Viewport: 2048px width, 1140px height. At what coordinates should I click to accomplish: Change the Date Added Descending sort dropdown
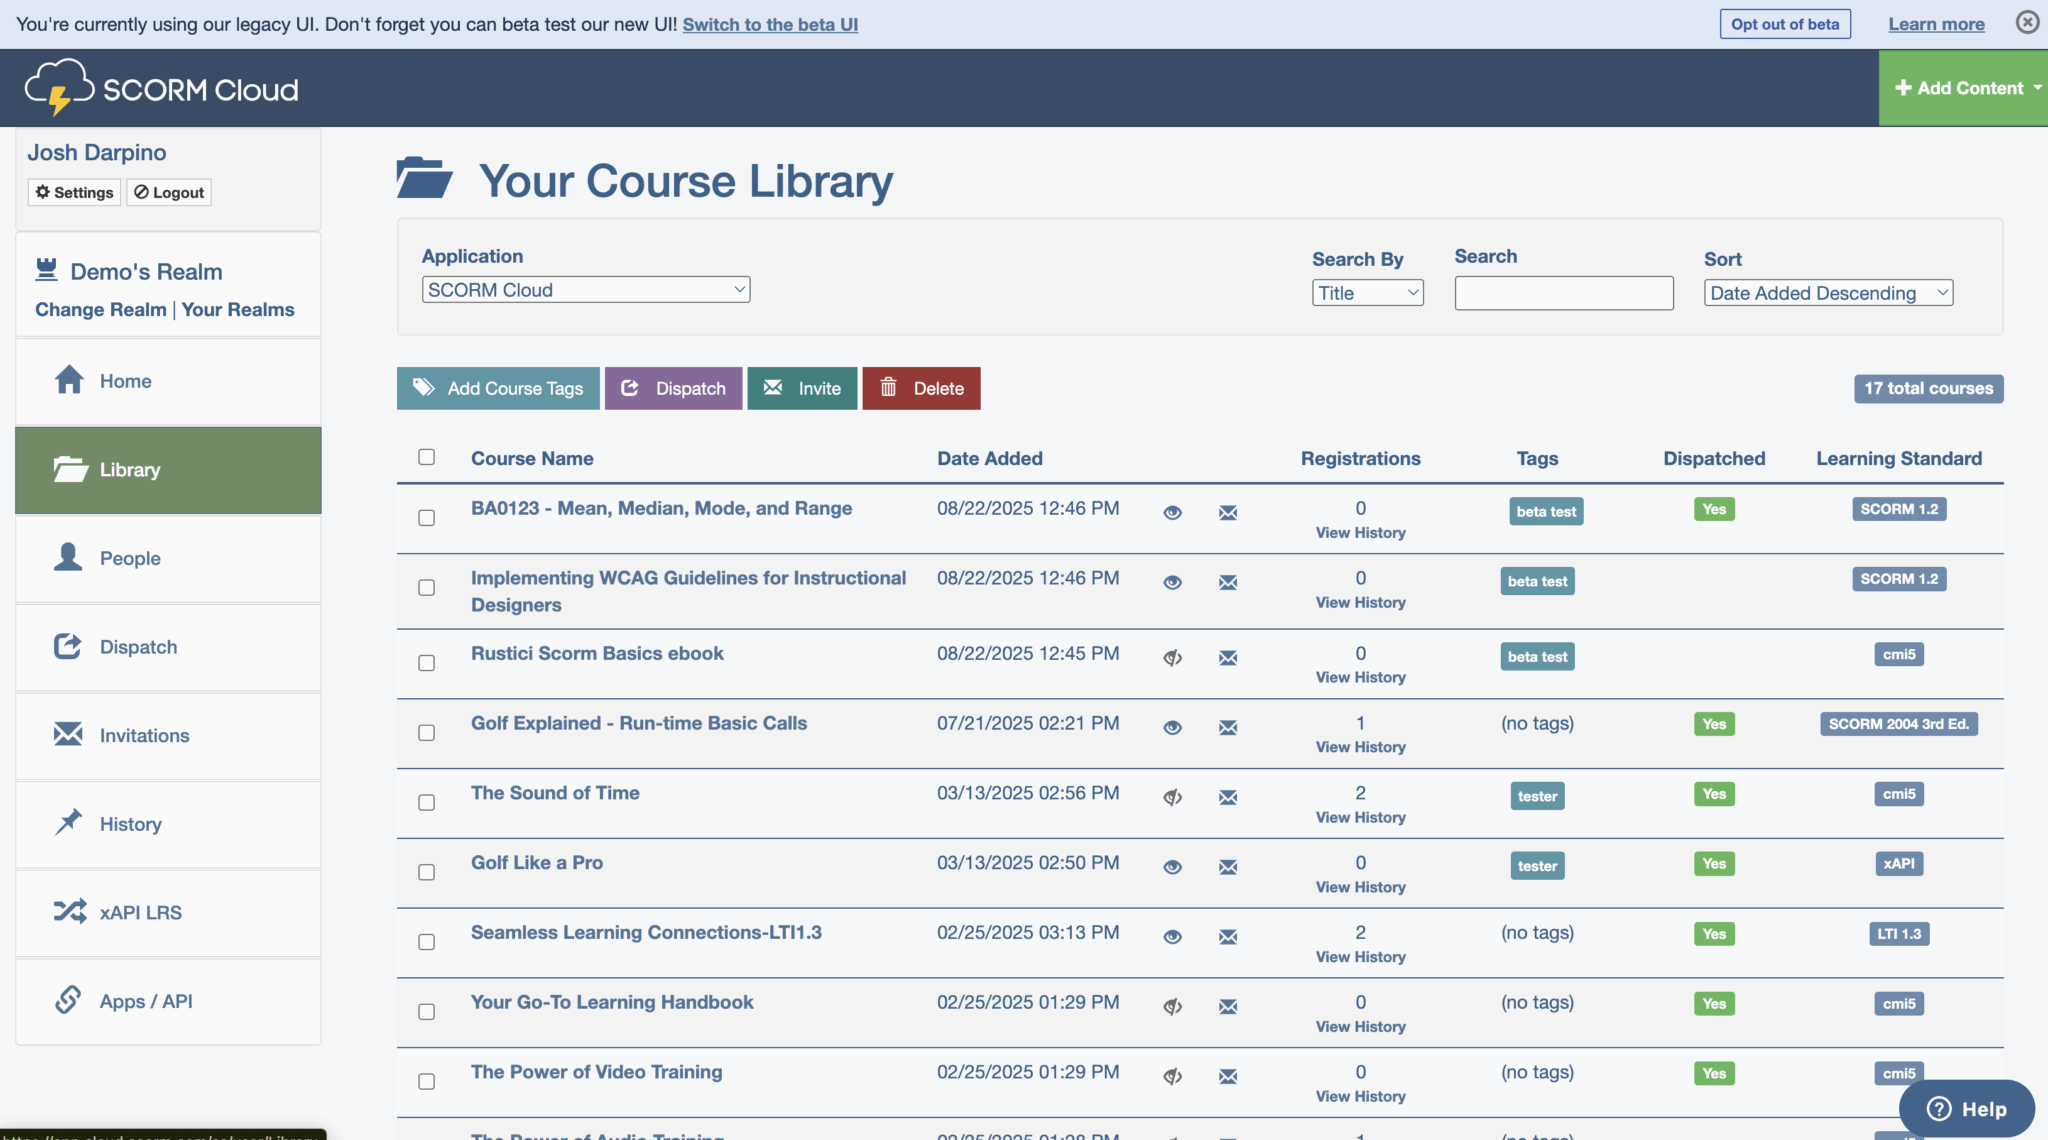click(1827, 292)
